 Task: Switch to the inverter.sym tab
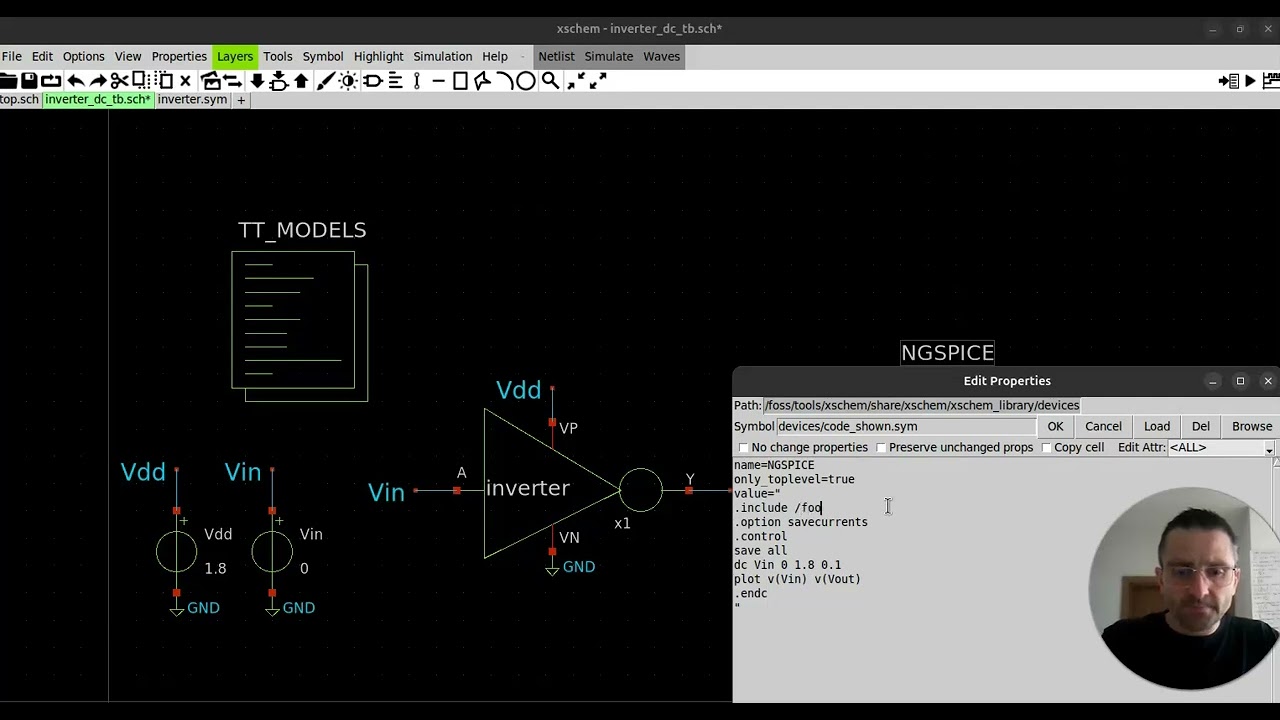(192, 100)
